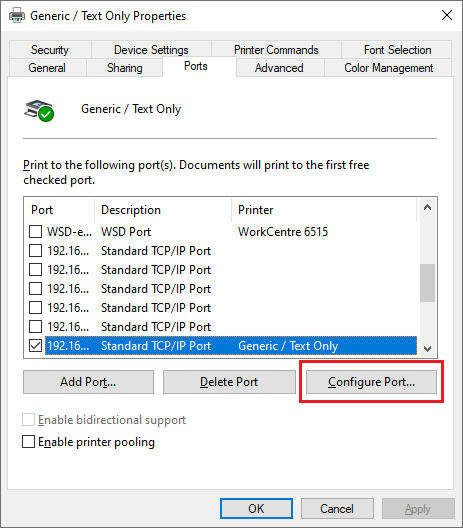Switch to the Security tab
This screenshot has width=463, height=528.
(x=50, y=50)
